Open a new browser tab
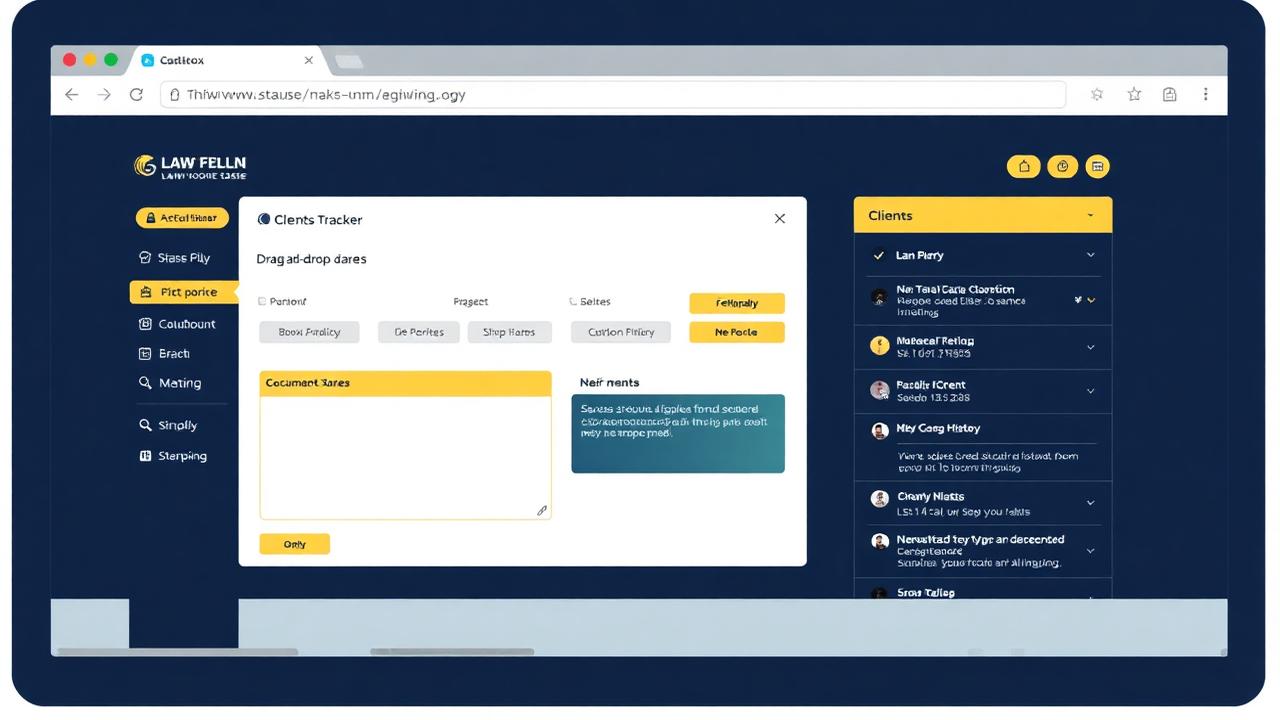 click(x=348, y=62)
